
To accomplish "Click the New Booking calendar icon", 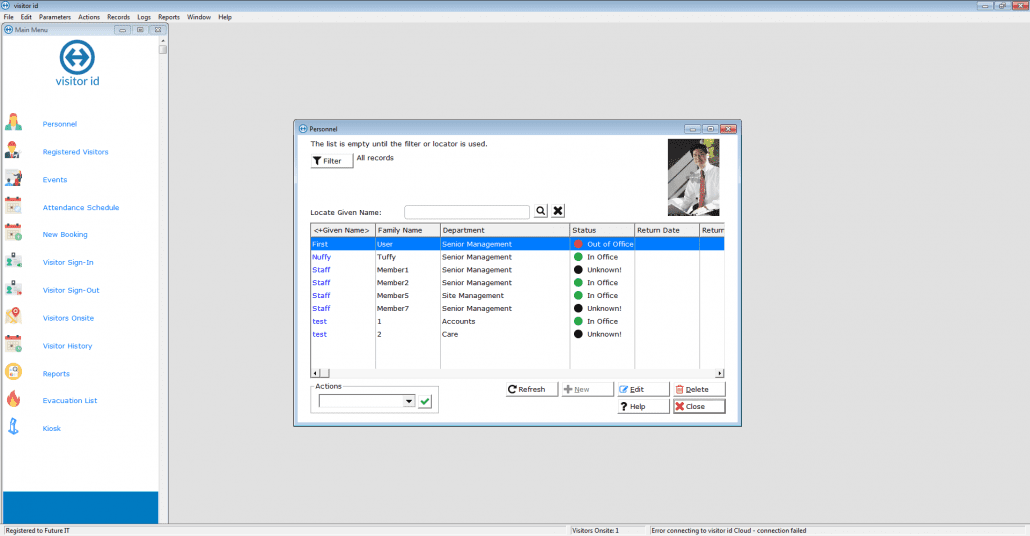I will point(14,234).
